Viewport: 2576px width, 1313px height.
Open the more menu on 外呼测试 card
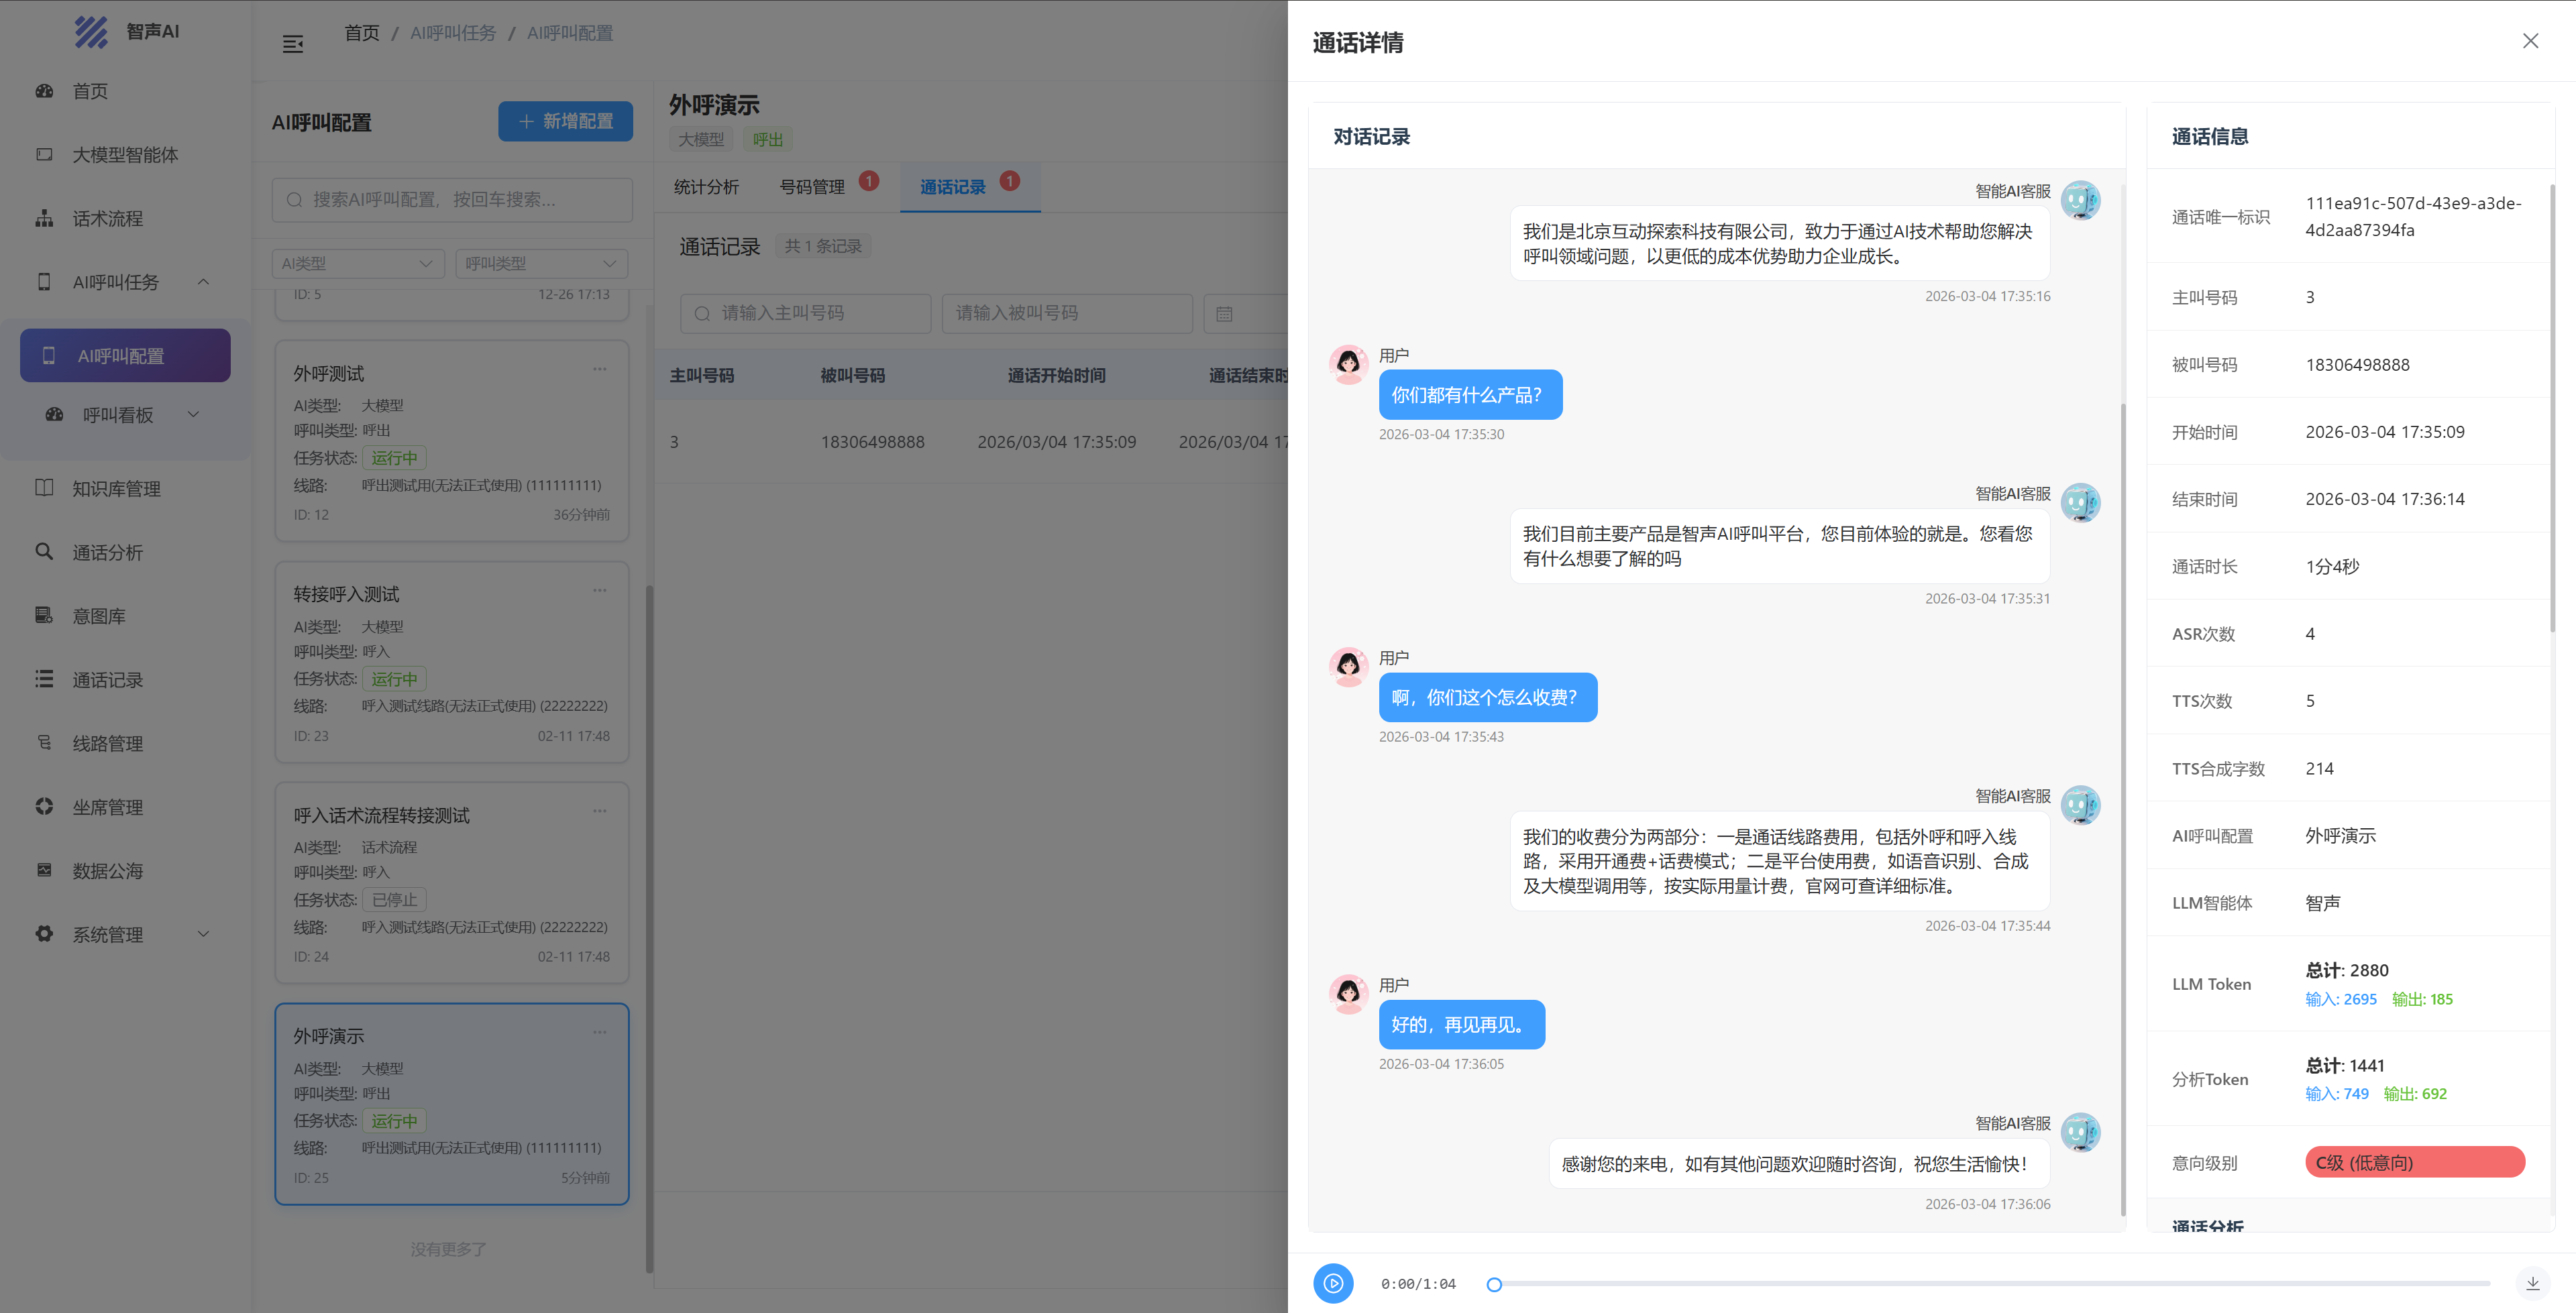[x=599, y=369]
